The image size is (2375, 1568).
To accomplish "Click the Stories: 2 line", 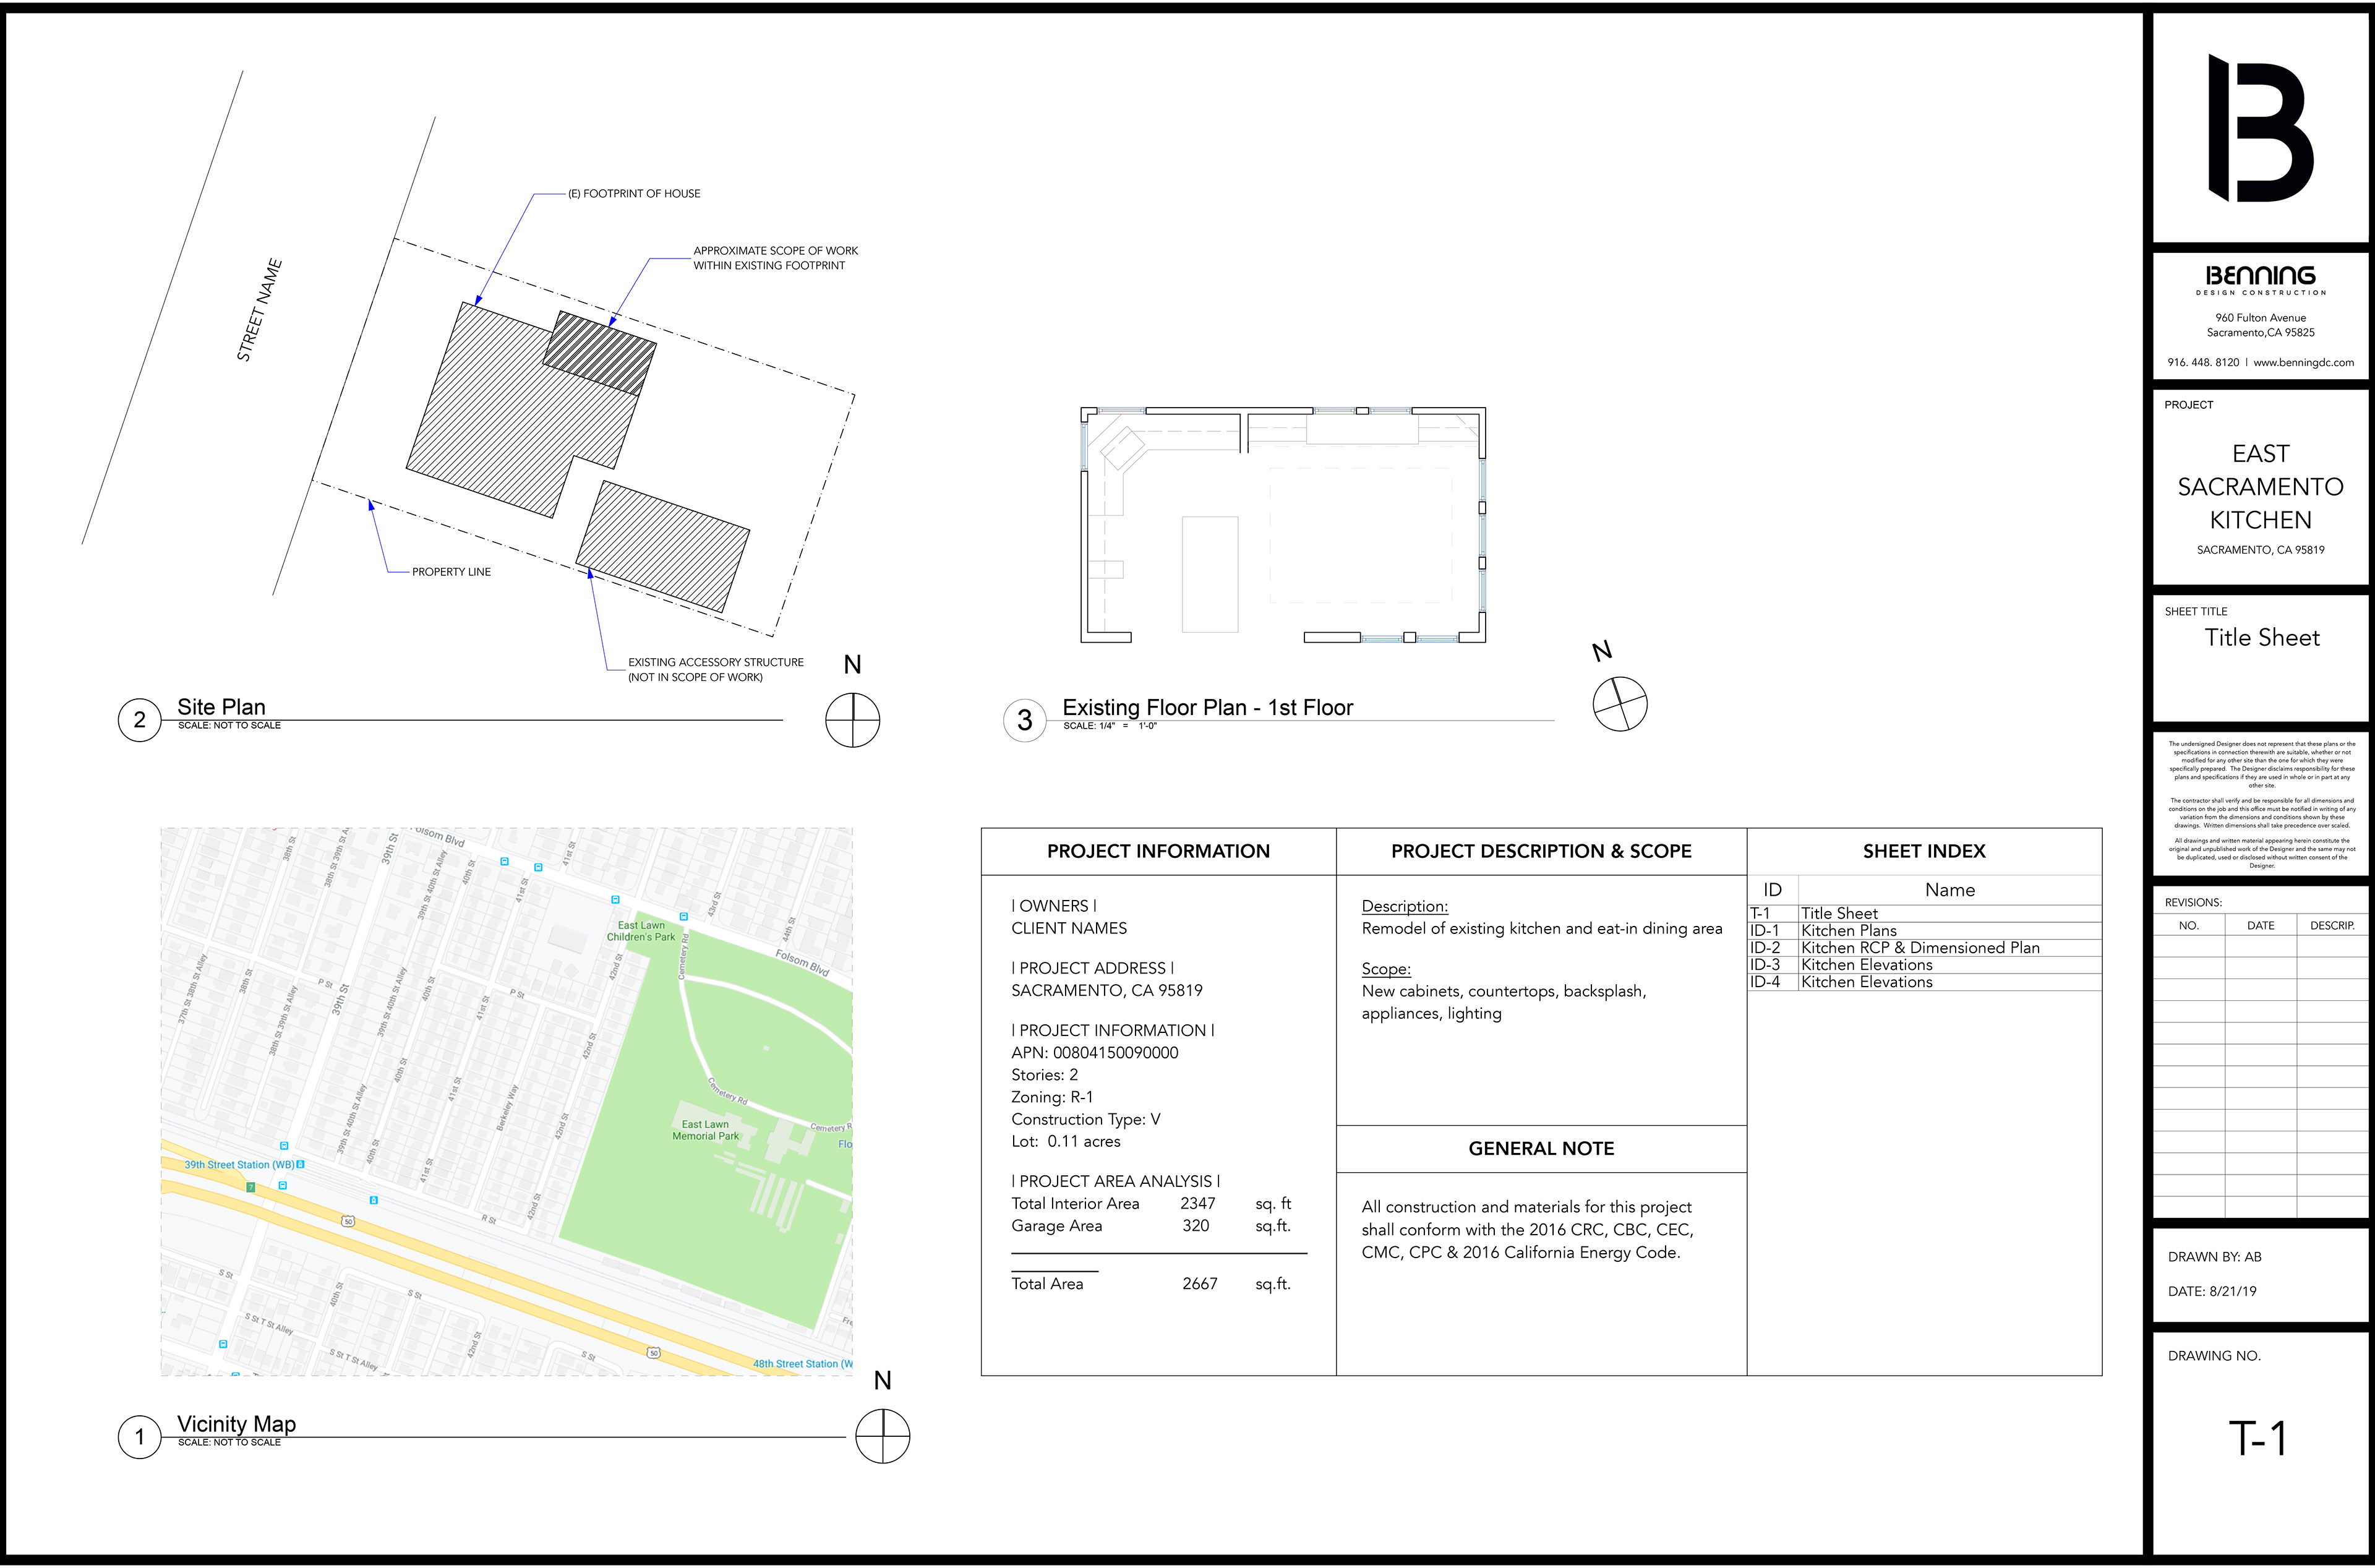I will 1044,1075.
